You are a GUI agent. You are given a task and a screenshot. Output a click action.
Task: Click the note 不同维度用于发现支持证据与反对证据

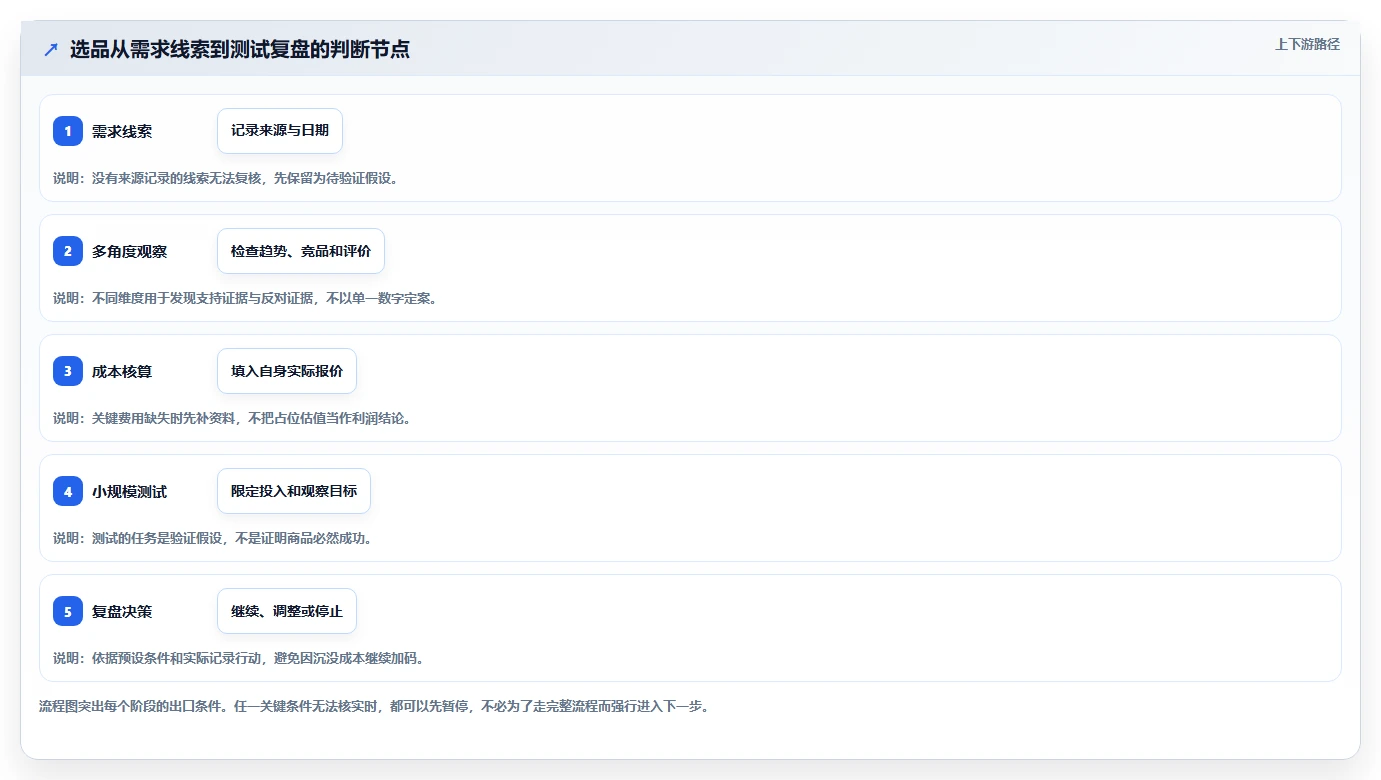[x=202, y=298]
